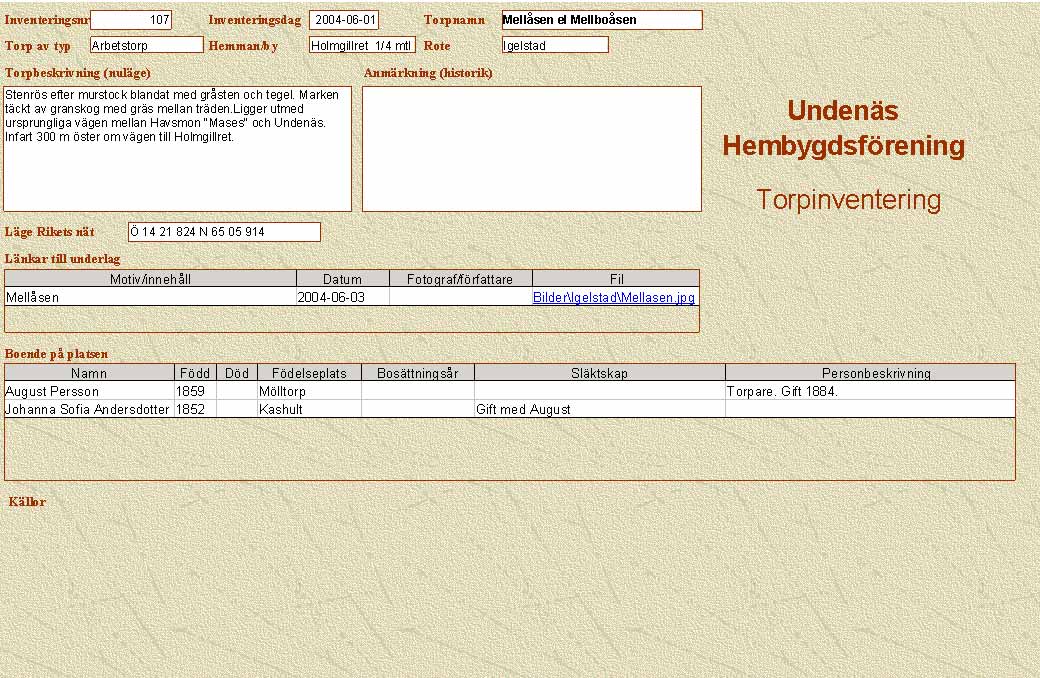This screenshot has width=1040, height=678.
Task: Click the Namn column header in residents table
Action: click(89, 373)
